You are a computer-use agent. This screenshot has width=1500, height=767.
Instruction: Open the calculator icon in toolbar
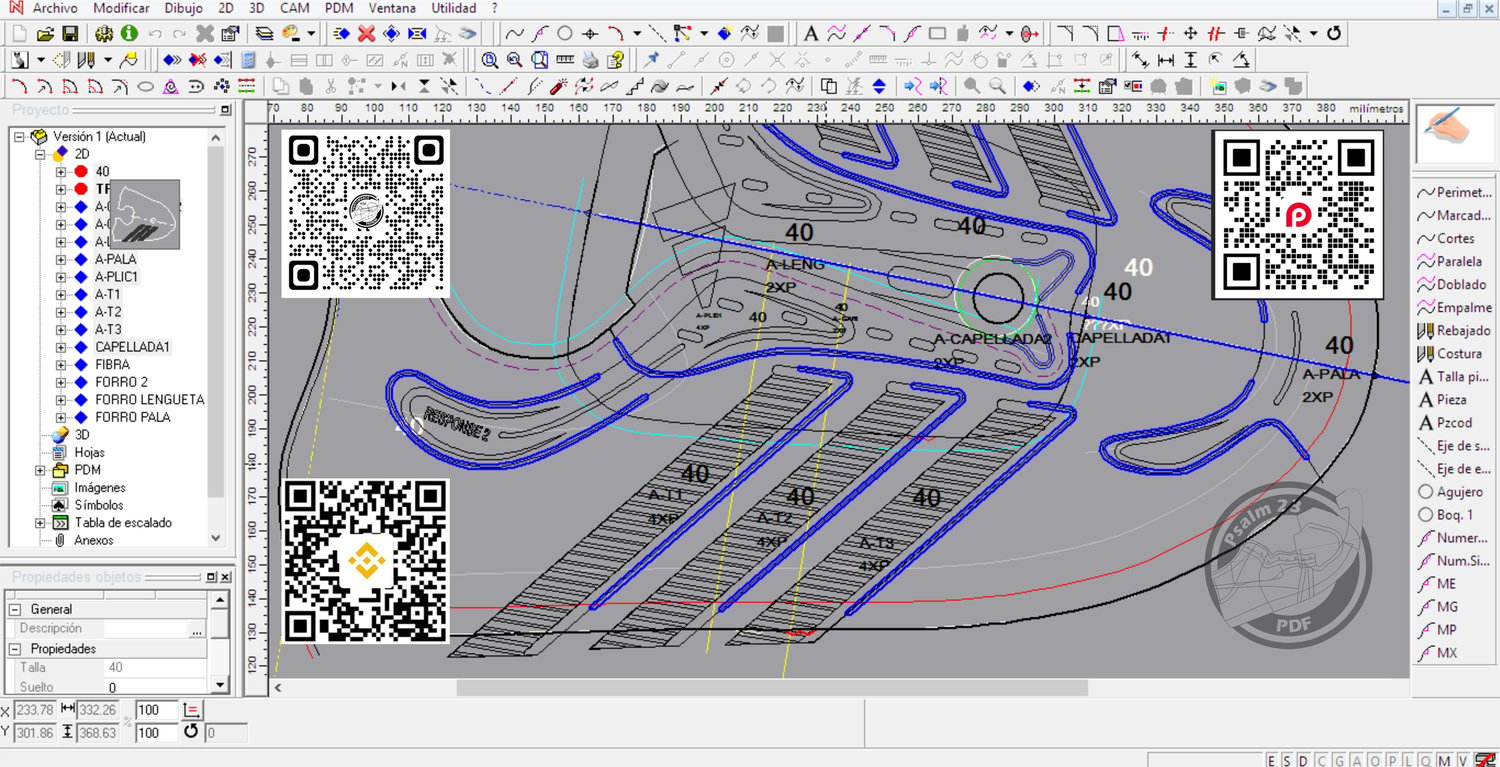point(248,60)
